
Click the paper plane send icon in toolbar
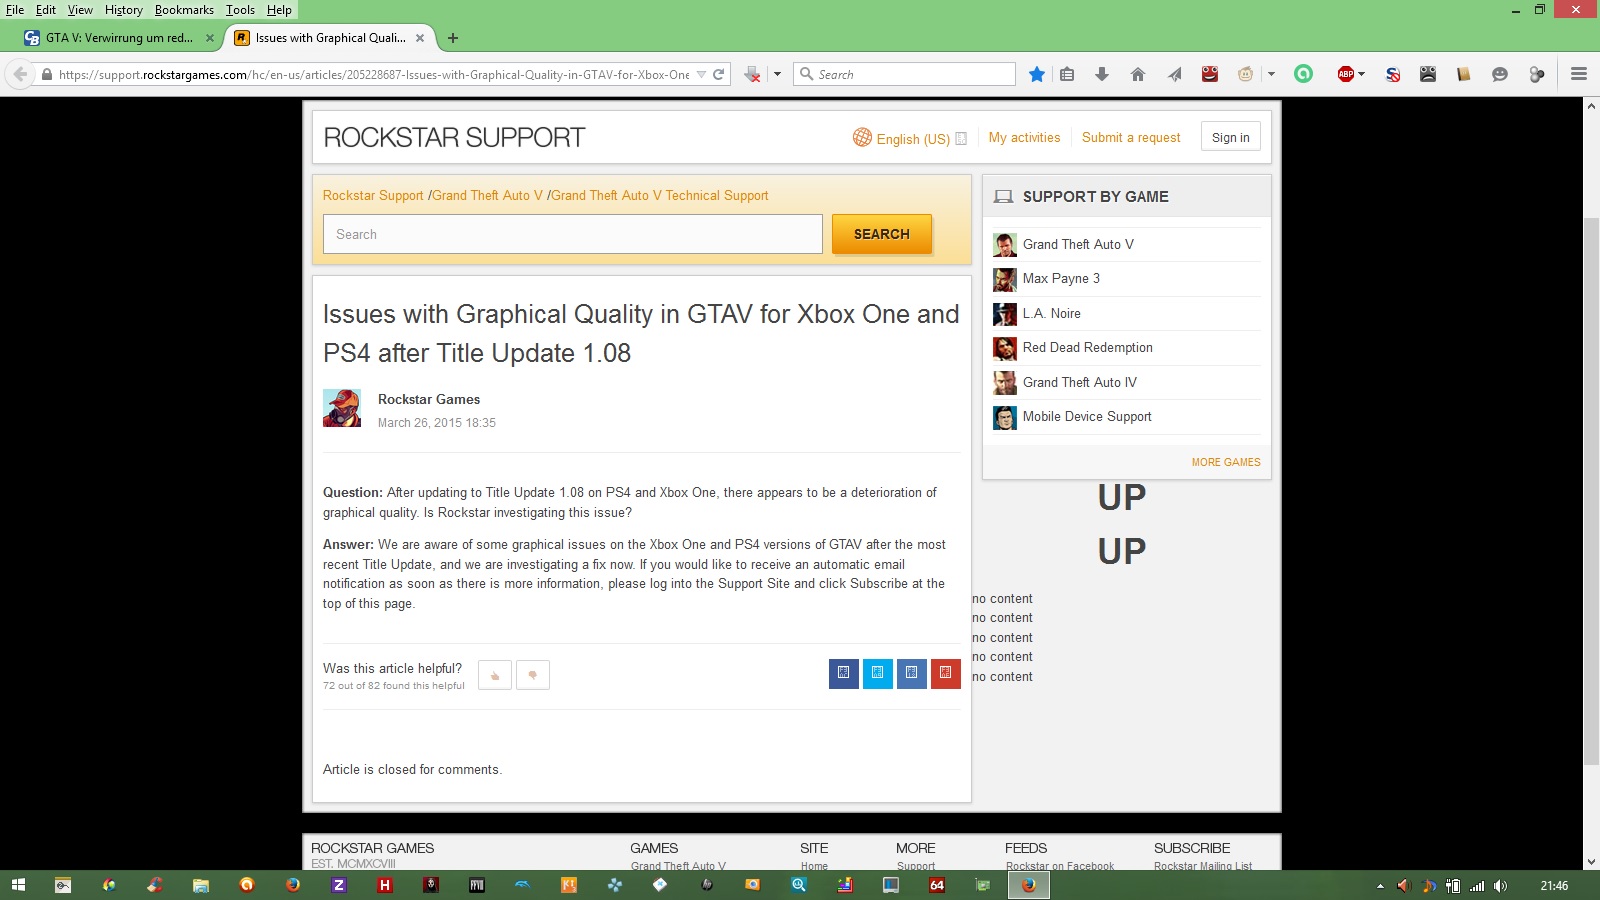[x=1174, y=74]
